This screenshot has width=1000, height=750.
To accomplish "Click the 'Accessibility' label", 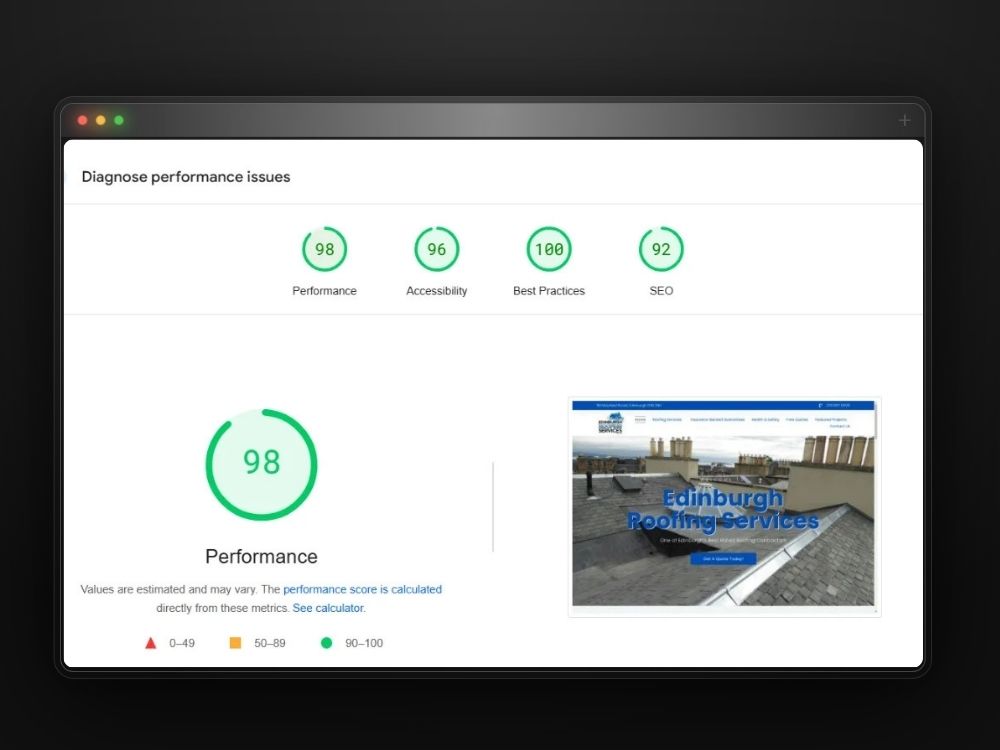I will pyautogui.click(x=437, y=291).
